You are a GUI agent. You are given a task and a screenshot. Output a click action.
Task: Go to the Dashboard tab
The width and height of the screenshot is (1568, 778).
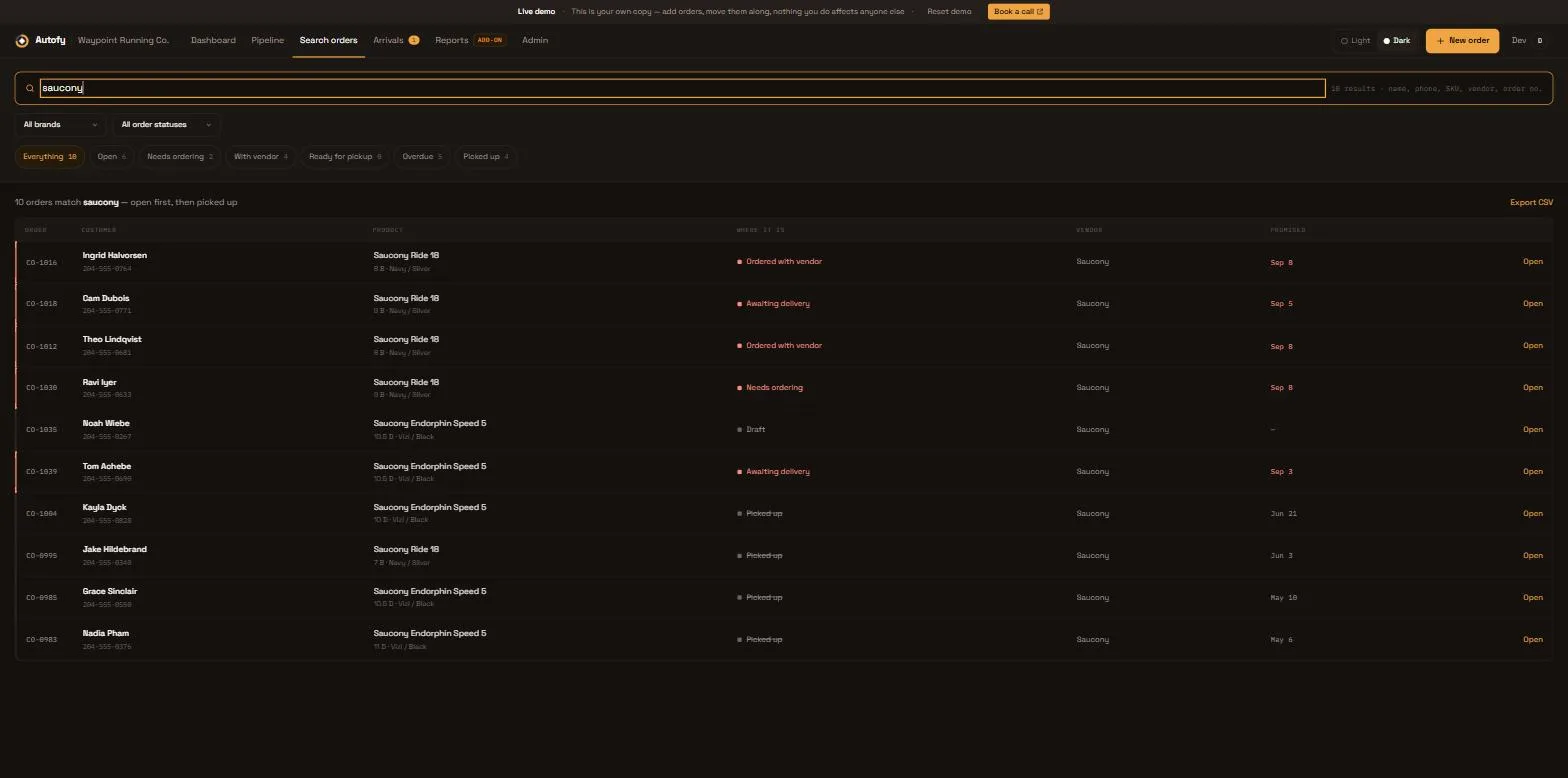pos(213,41)
